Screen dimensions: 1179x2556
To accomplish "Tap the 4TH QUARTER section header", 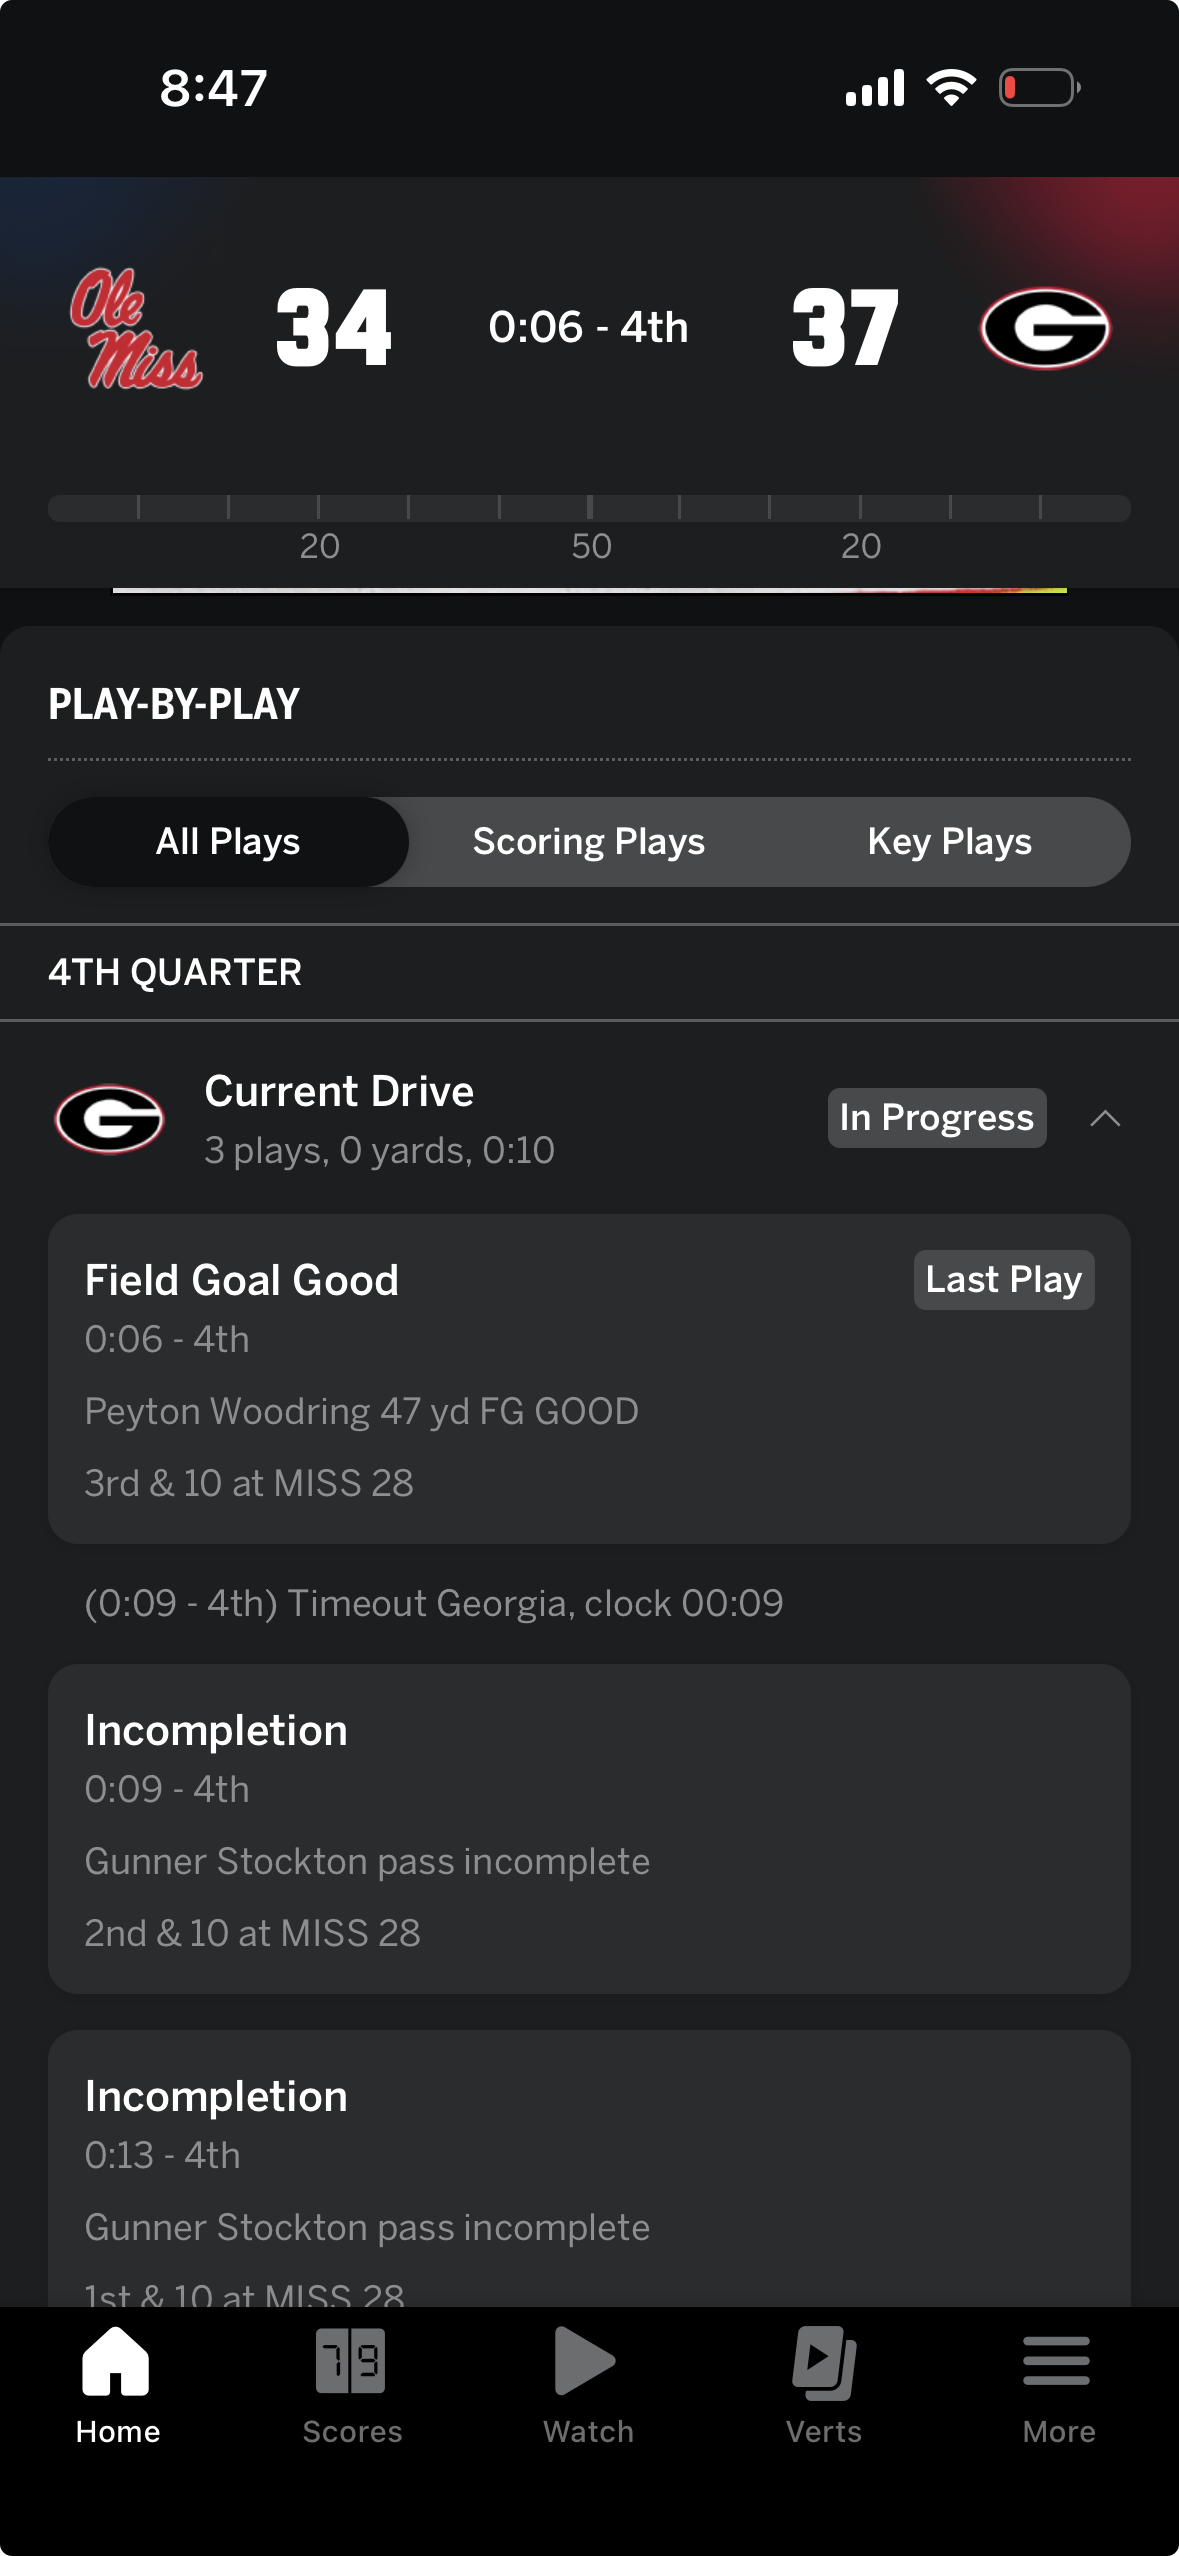I will pyautogui.click(x=176, y=972).
